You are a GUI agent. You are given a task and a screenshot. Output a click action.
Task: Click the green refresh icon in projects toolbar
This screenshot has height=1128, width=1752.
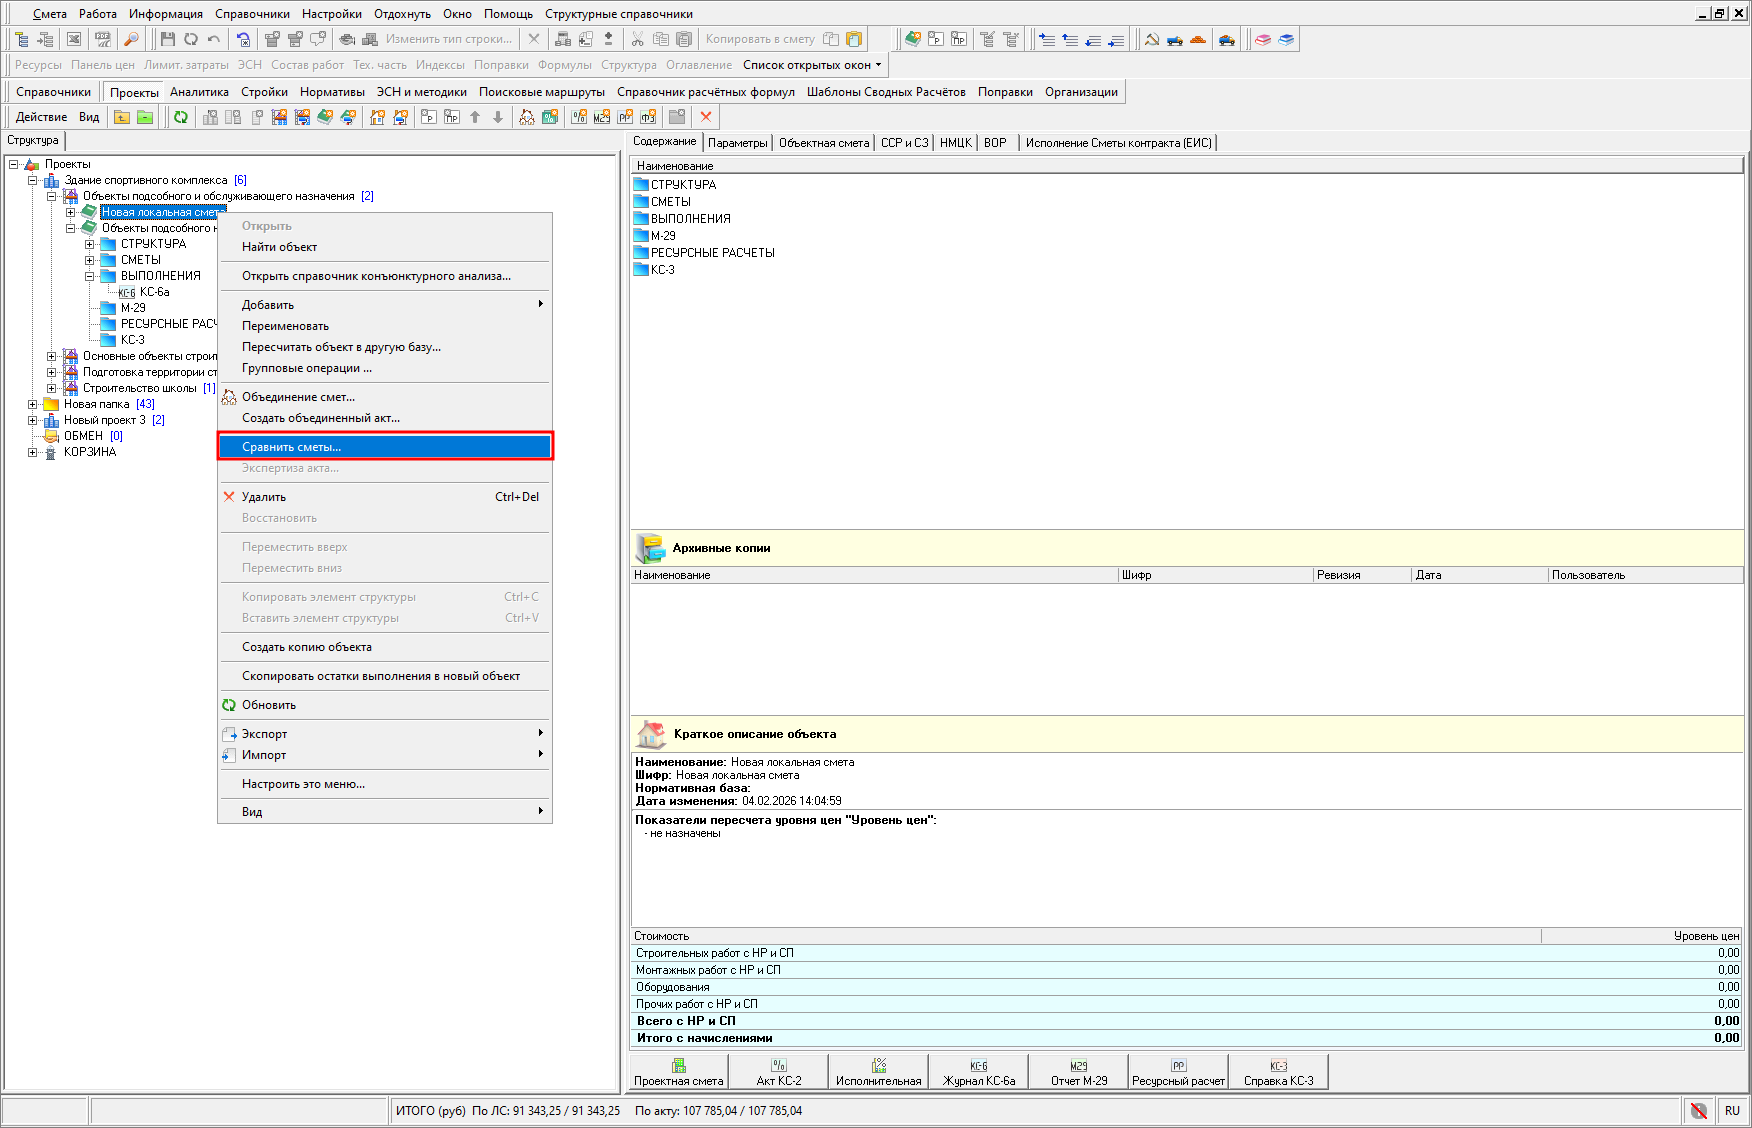pos(181,117)
